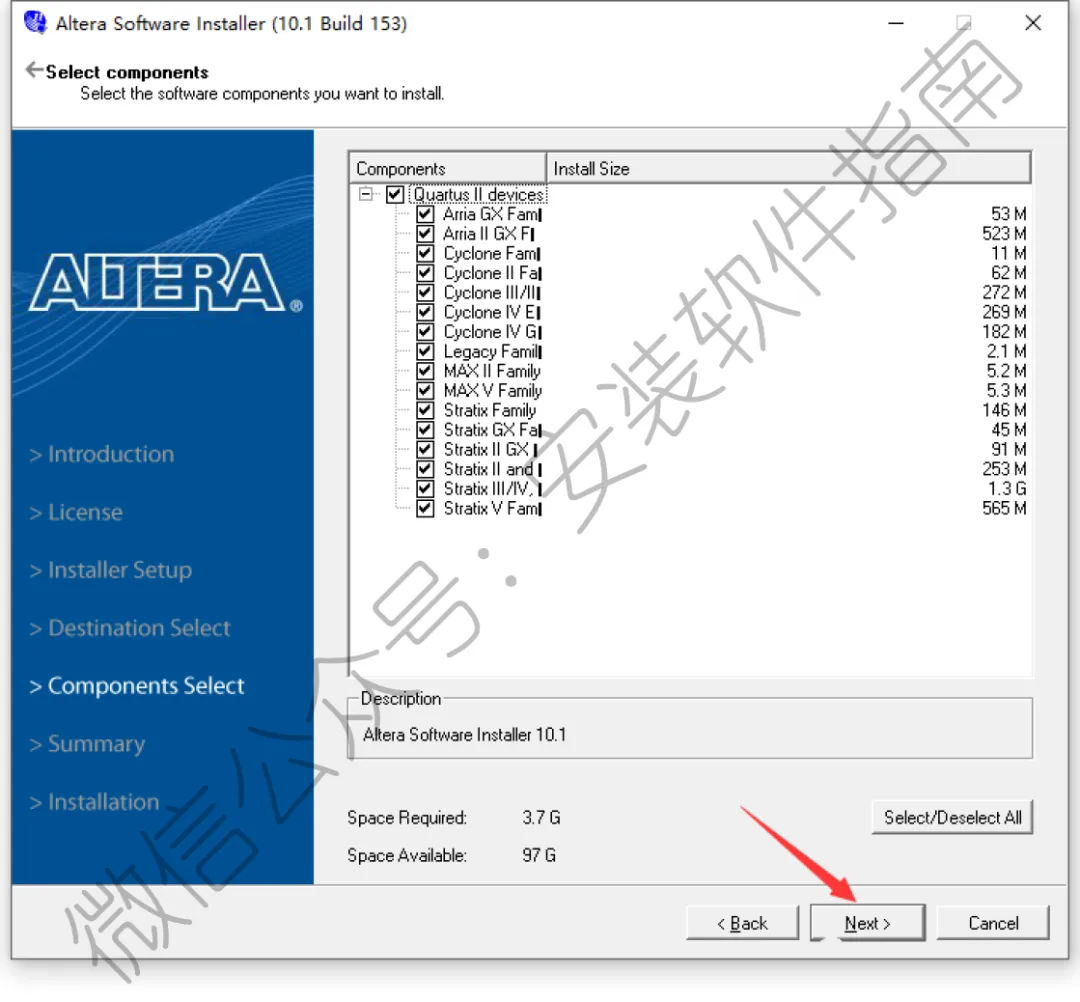1080x1002 pixels.
Task: Open the Components Select step
Action: click(x=137, y=686)
